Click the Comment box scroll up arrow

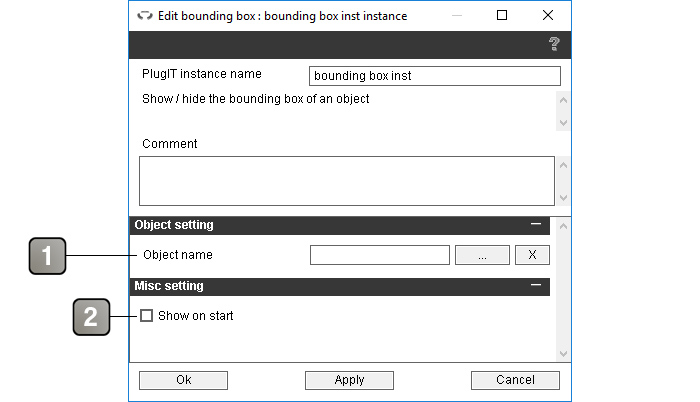point(563,165)
